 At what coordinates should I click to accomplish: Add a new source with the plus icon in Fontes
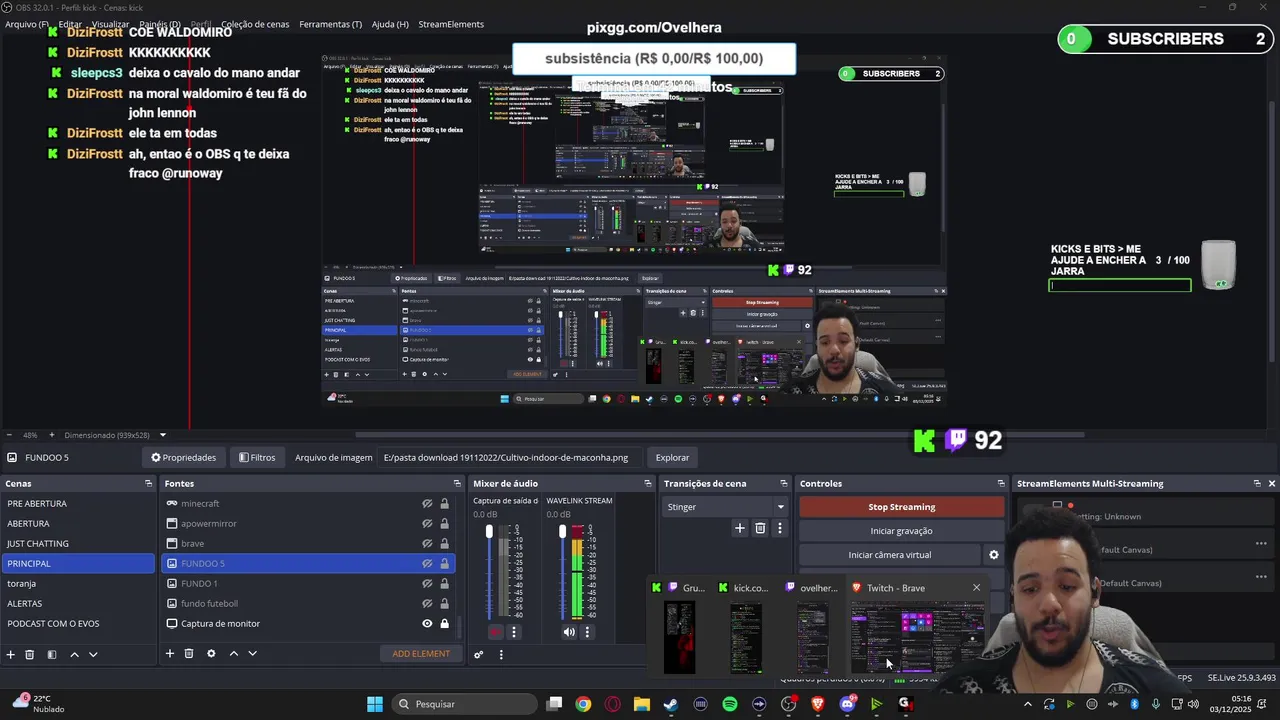point(170,654)
